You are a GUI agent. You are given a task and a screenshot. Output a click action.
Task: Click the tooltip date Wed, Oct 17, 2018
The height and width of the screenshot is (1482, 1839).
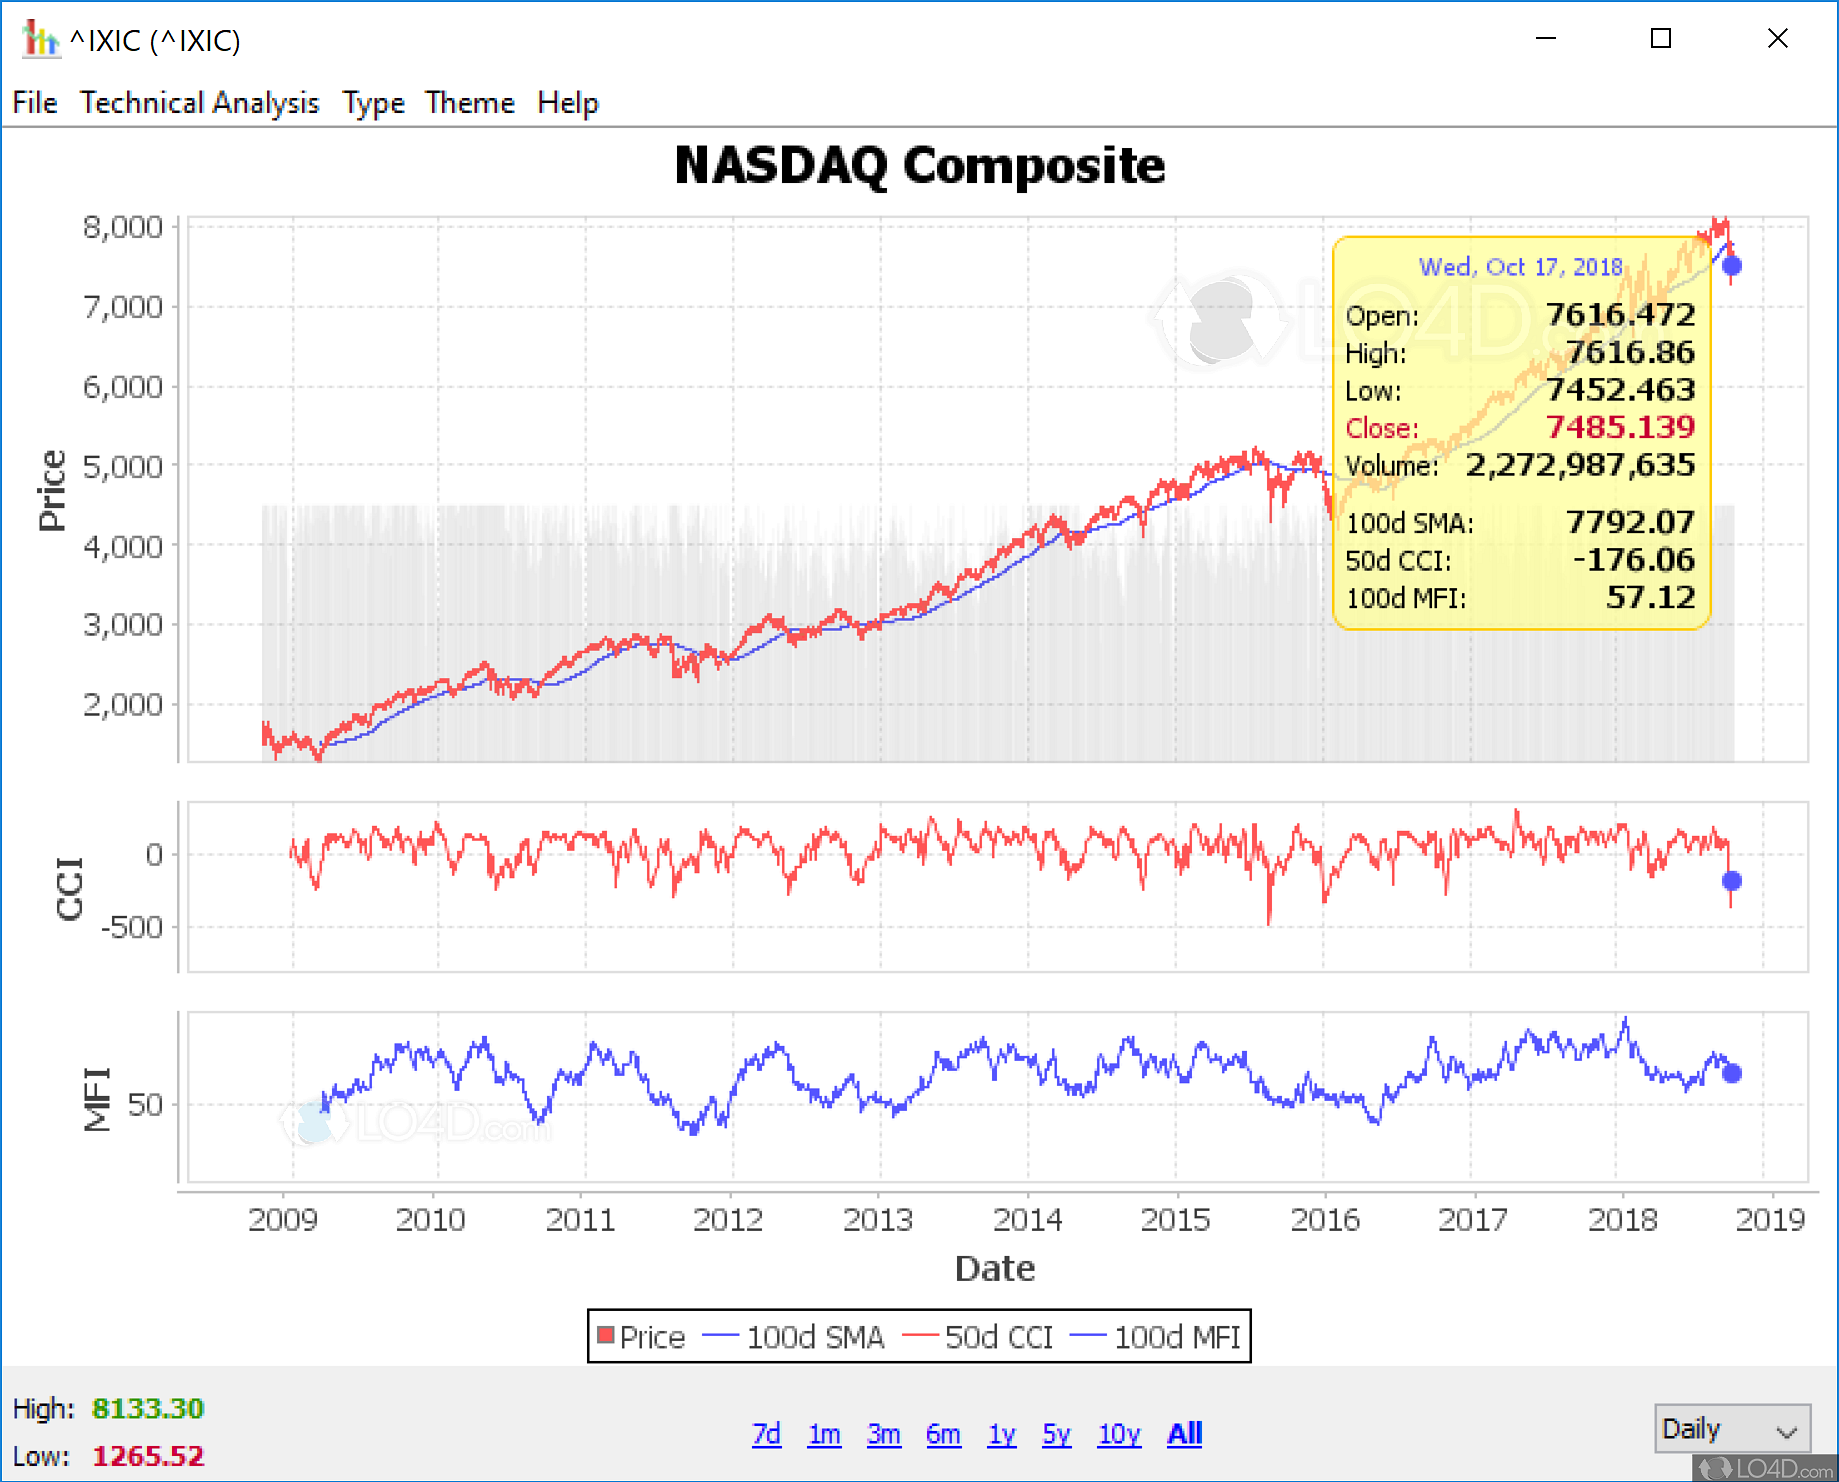click(x=1521, y=267)
